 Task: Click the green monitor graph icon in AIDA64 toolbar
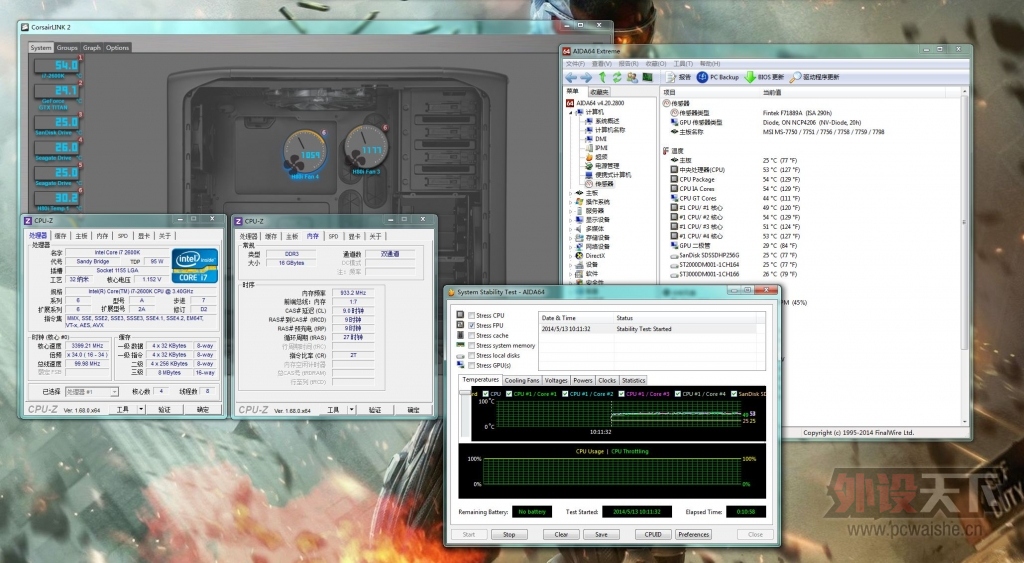point(647,77)
